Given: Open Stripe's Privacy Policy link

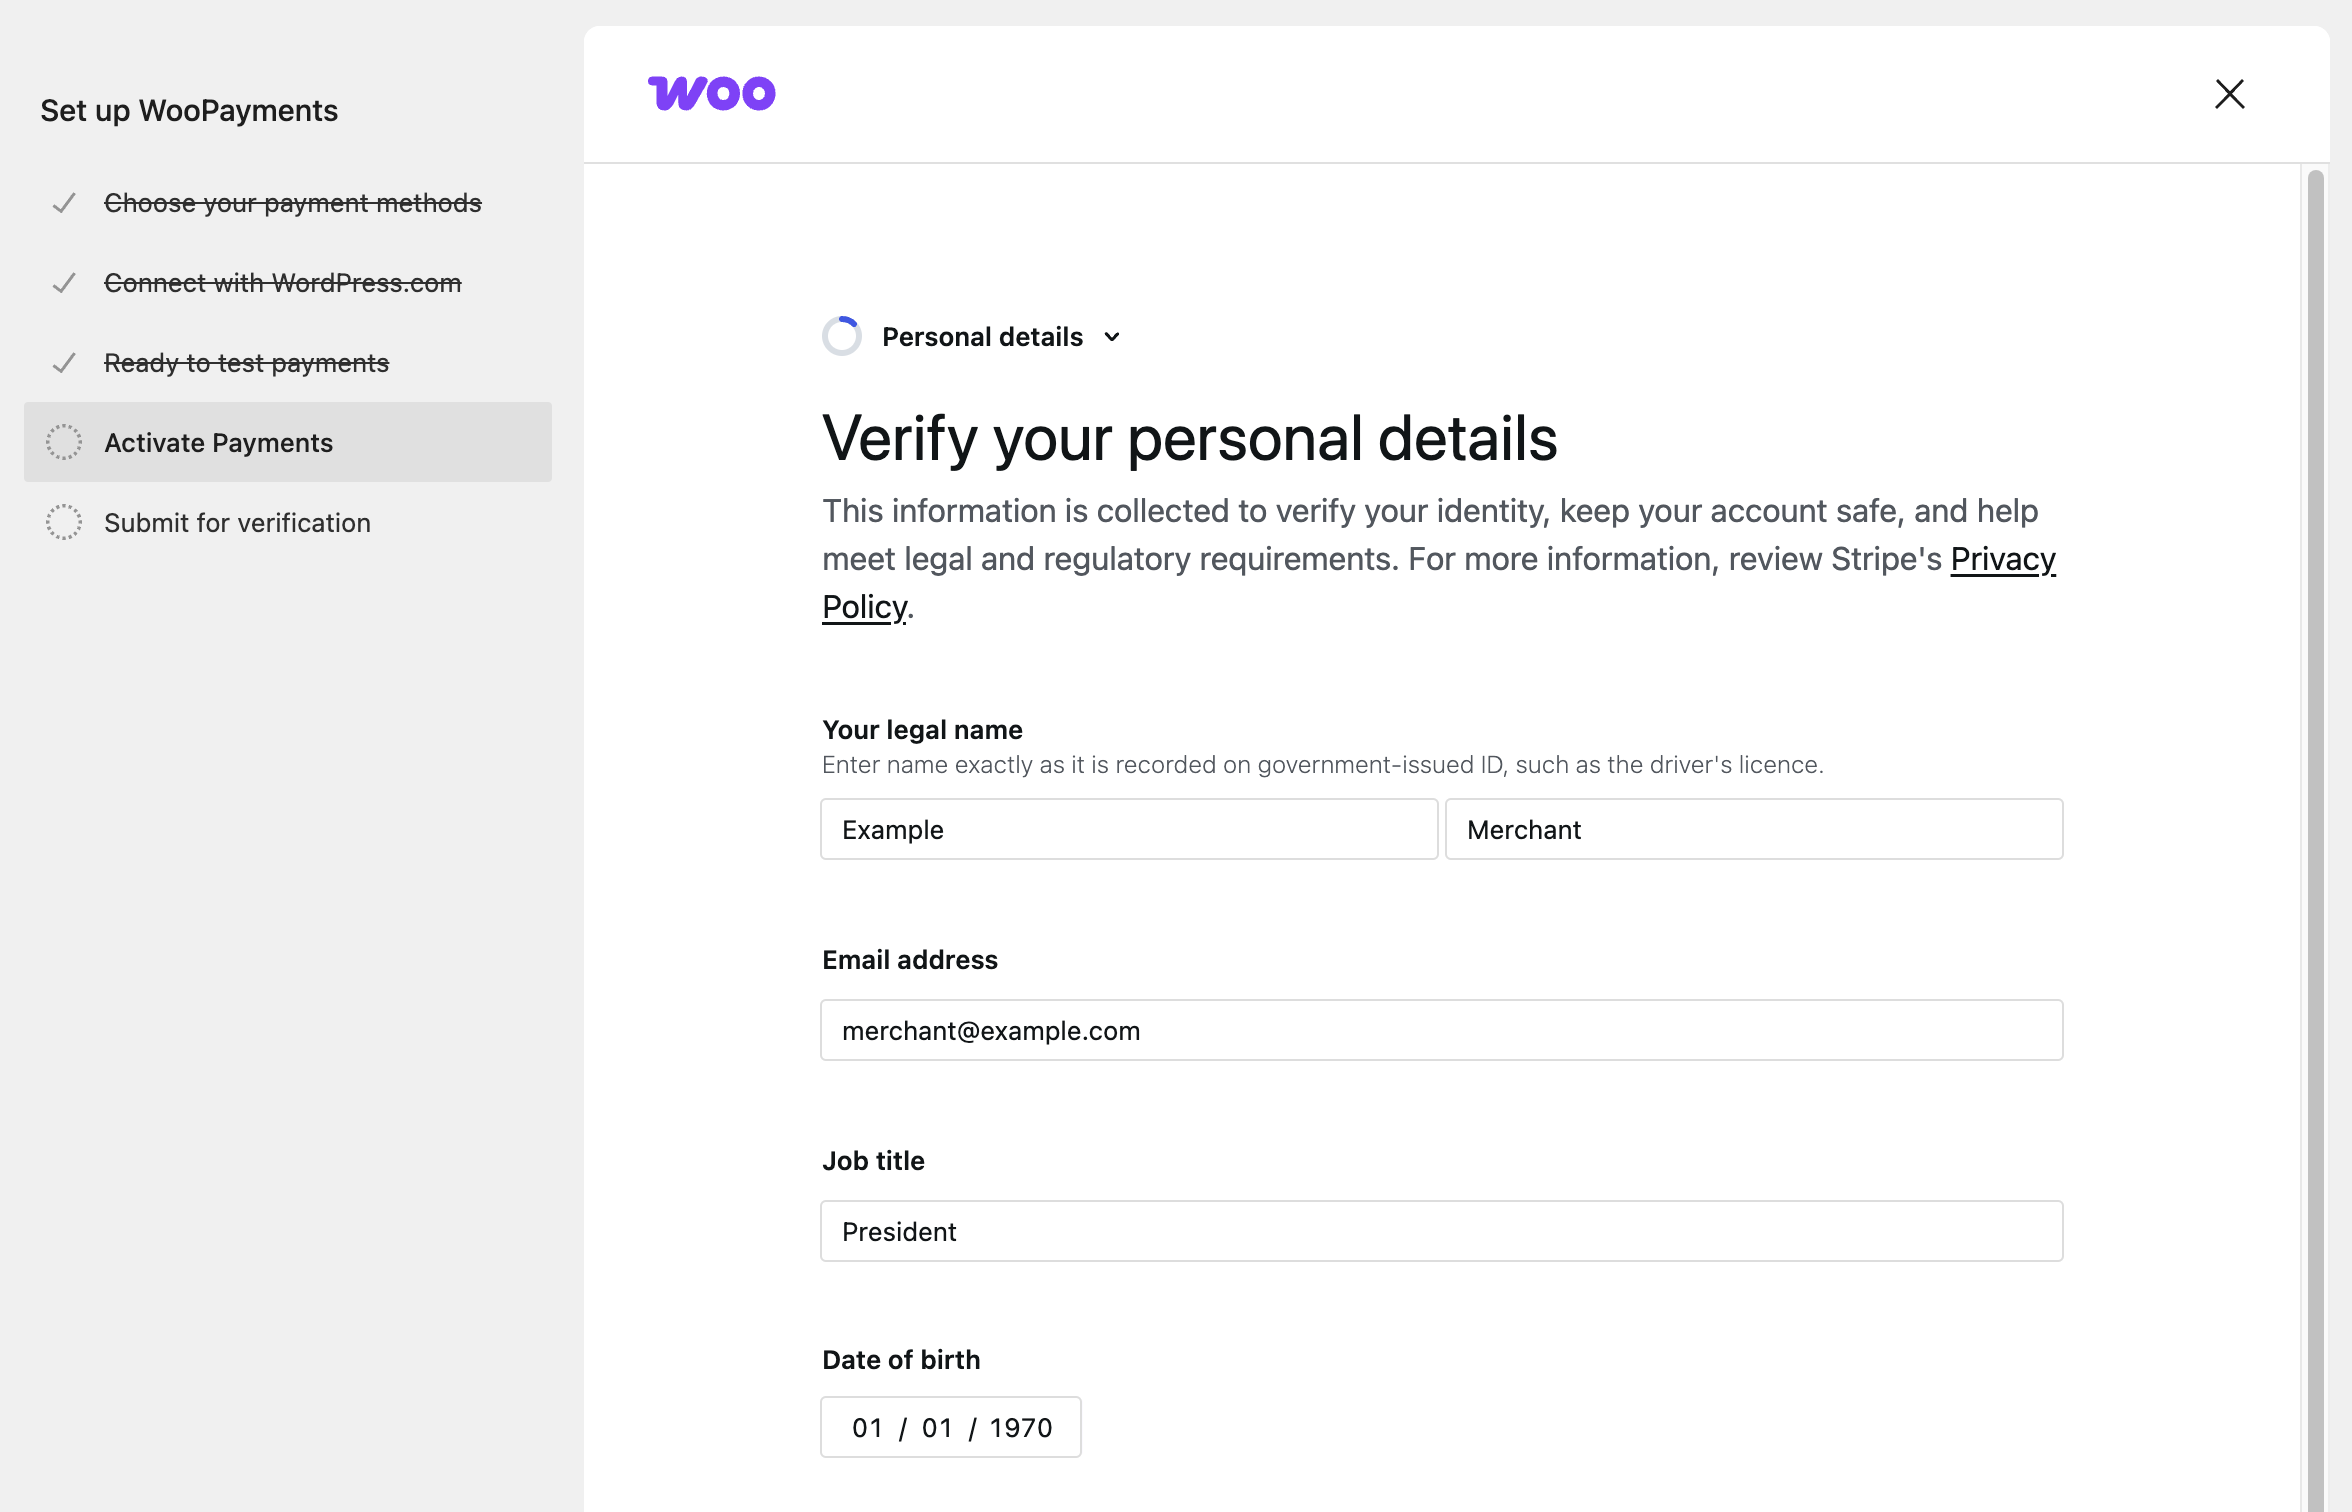Looking at the screenshot, I should 2002,559.
